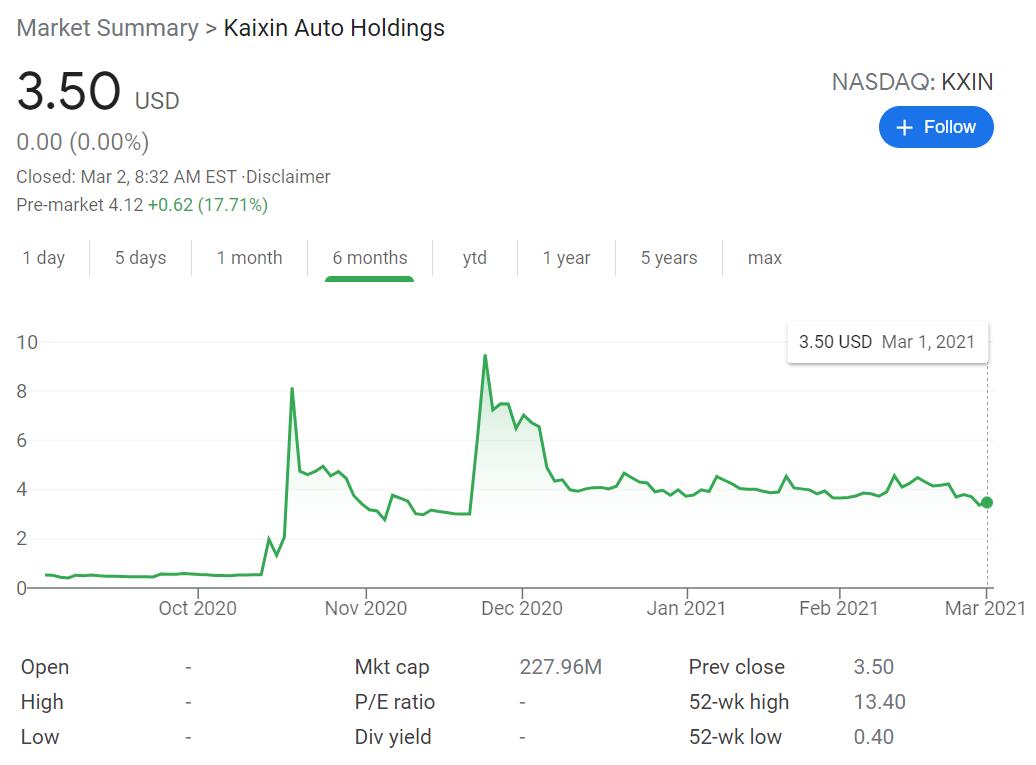
Task: Click the Kaixin Auto Holdings title
Action: (x=334, y=28)
